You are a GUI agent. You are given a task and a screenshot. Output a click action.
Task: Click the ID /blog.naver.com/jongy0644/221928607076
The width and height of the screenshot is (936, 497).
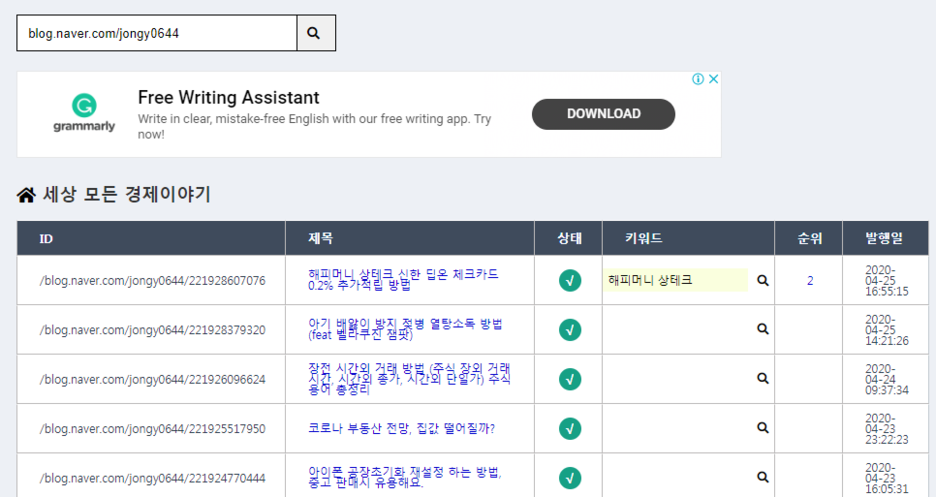pos(152,280)
